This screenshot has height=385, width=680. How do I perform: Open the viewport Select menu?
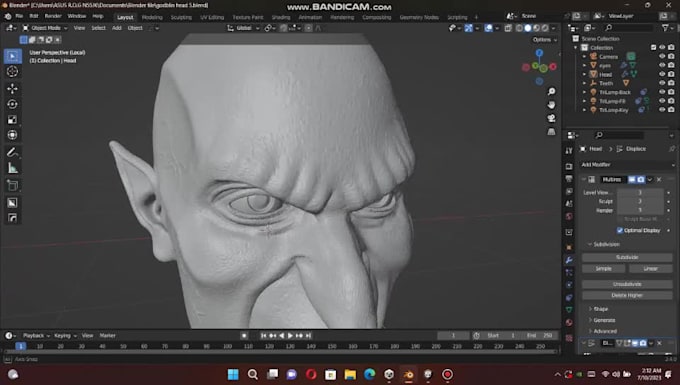(x=98, y=28)
